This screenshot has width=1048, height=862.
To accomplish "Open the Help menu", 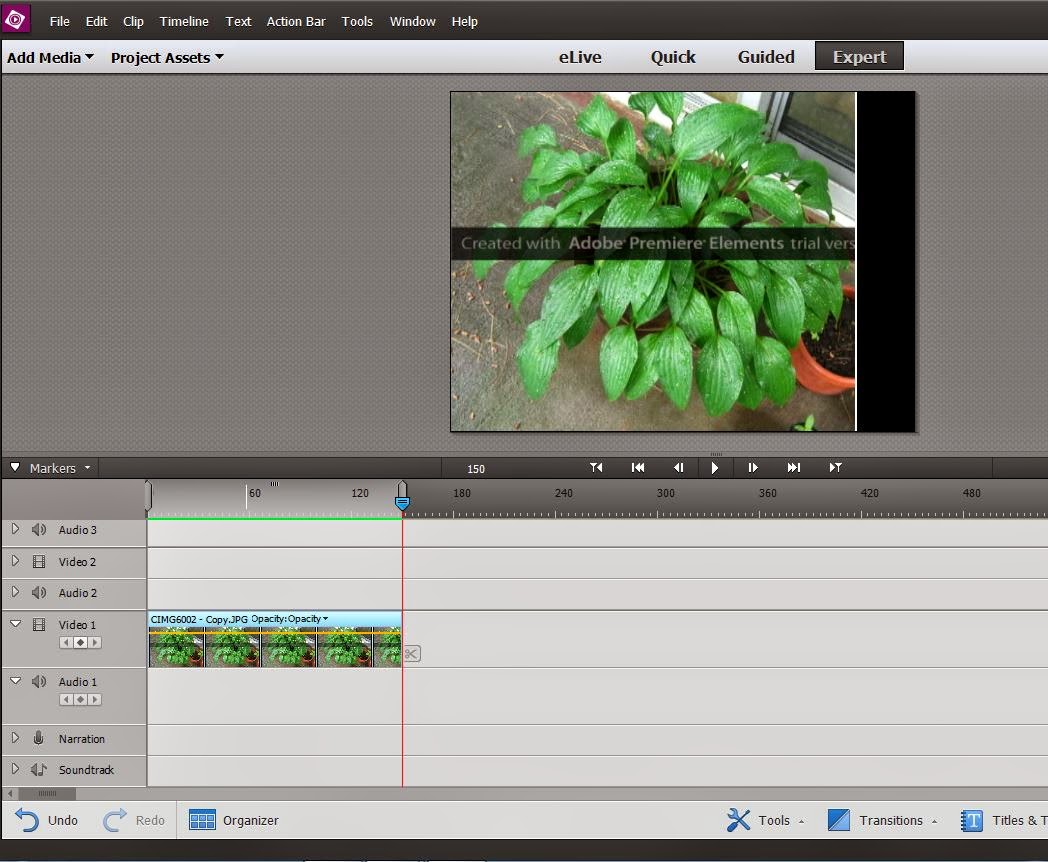I will point(465,21).
